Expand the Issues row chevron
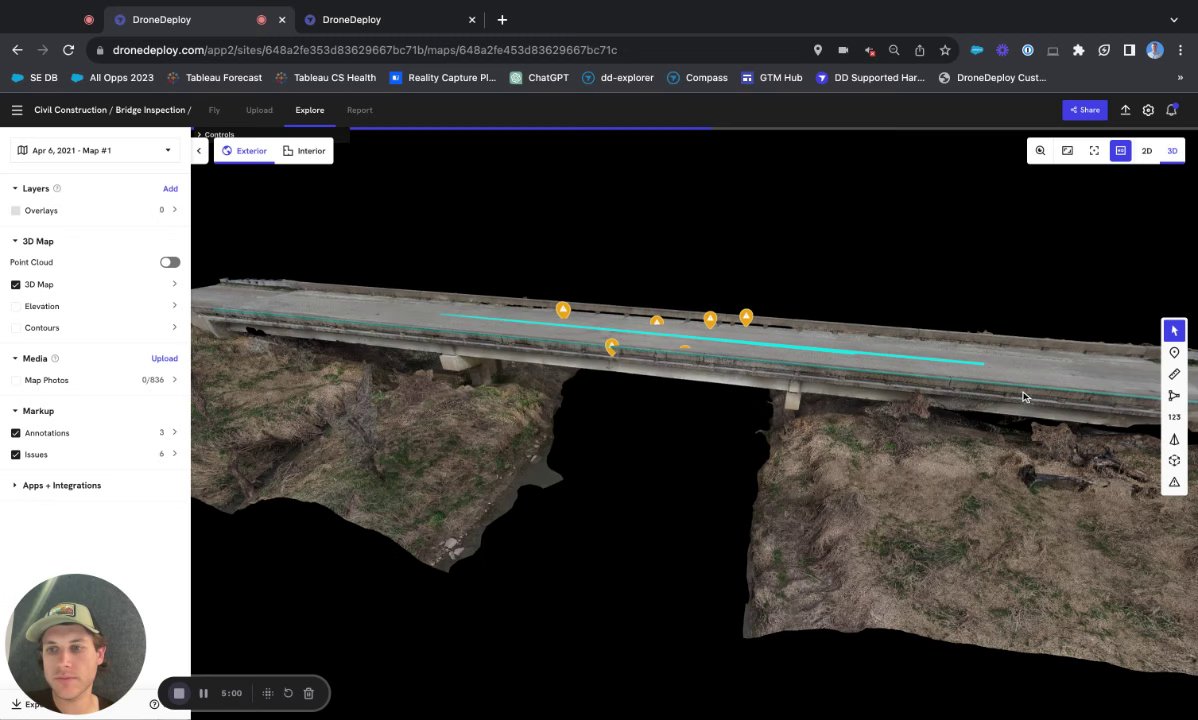The image size is (1198, 720). pos(175,453)
